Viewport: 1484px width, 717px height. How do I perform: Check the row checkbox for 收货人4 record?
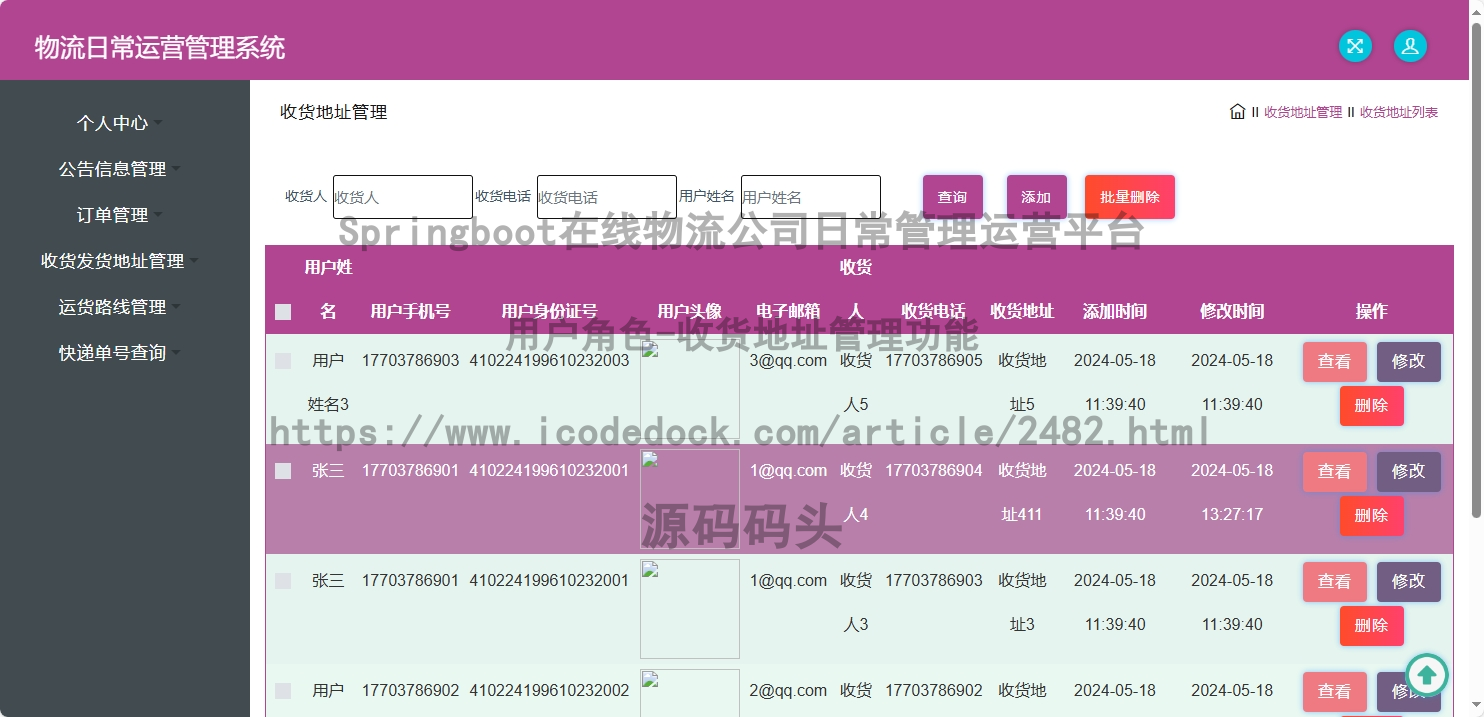tap(283, 471)
